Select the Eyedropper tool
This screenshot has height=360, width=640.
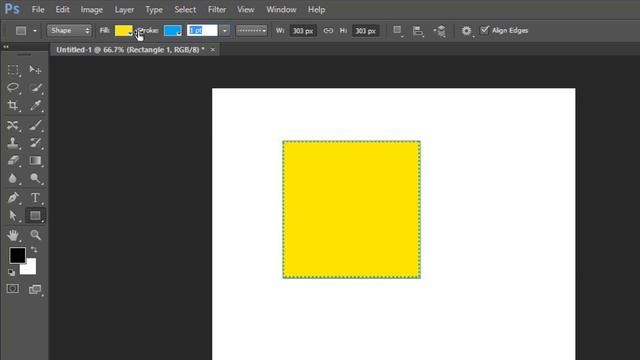point(36,105)
